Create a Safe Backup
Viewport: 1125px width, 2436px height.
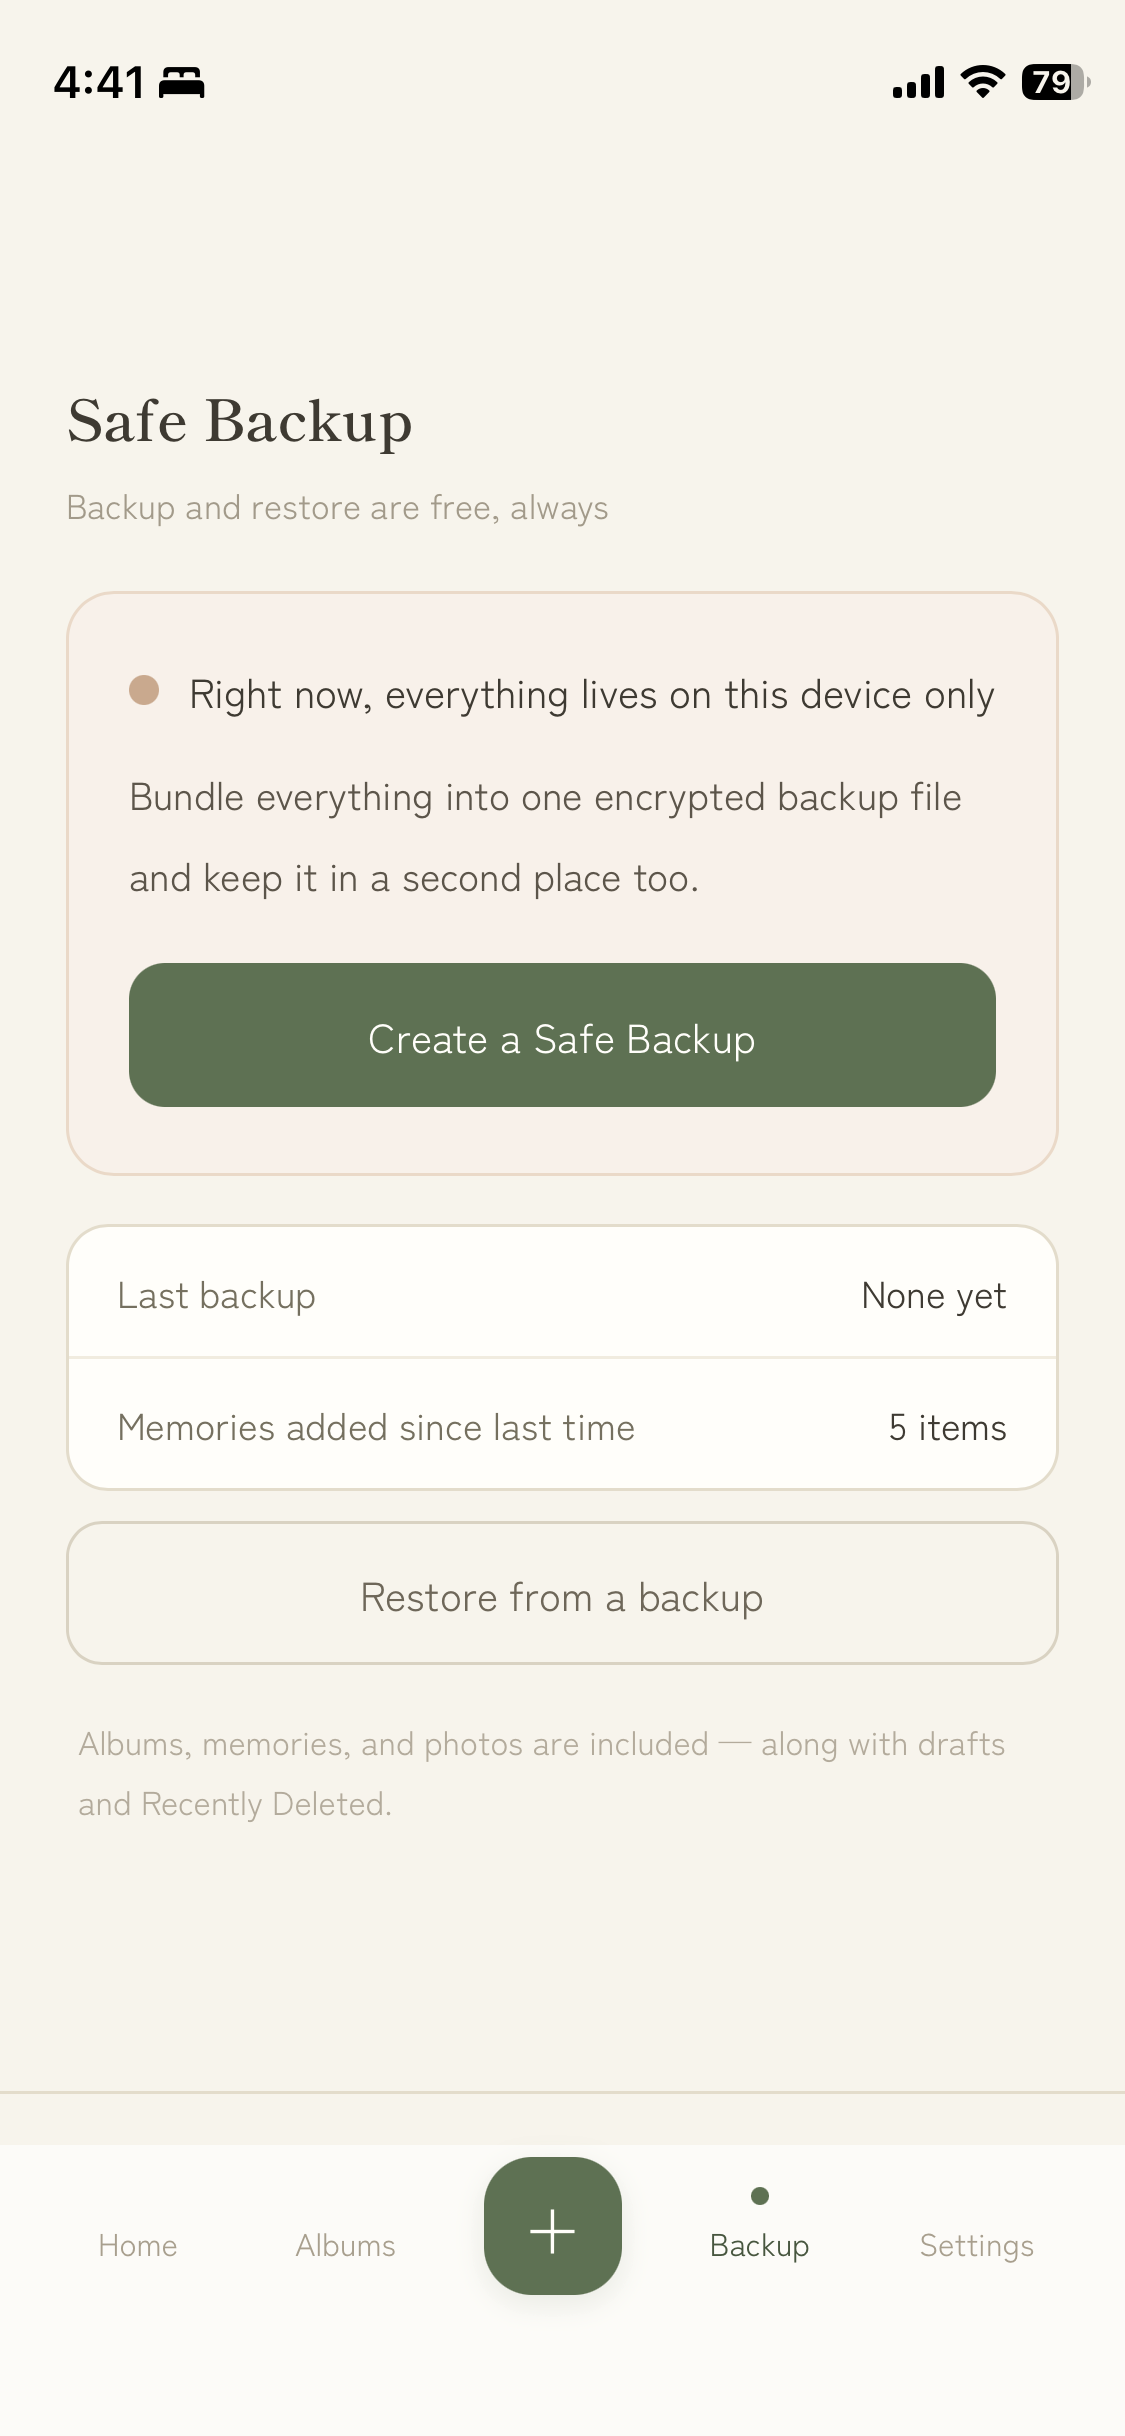coord(562,1035)
